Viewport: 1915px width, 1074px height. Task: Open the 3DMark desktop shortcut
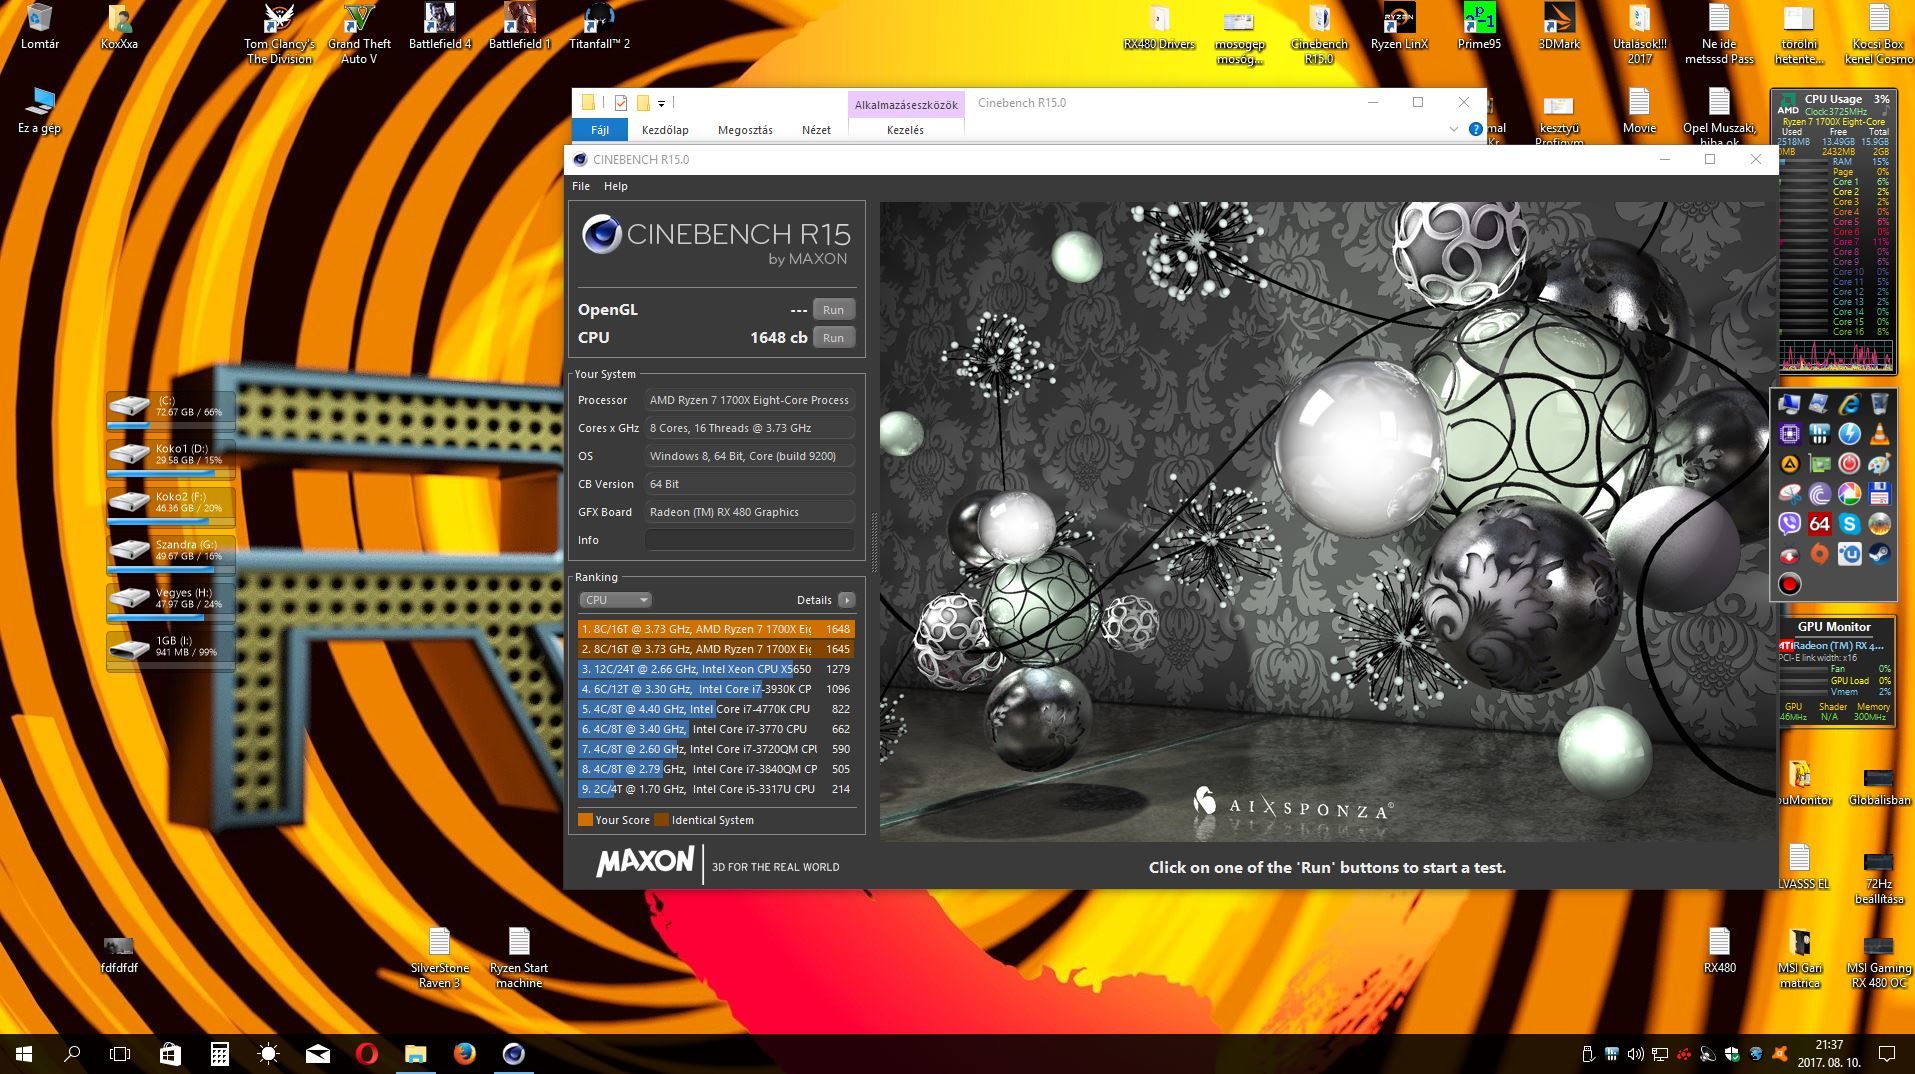(1559, 28)
